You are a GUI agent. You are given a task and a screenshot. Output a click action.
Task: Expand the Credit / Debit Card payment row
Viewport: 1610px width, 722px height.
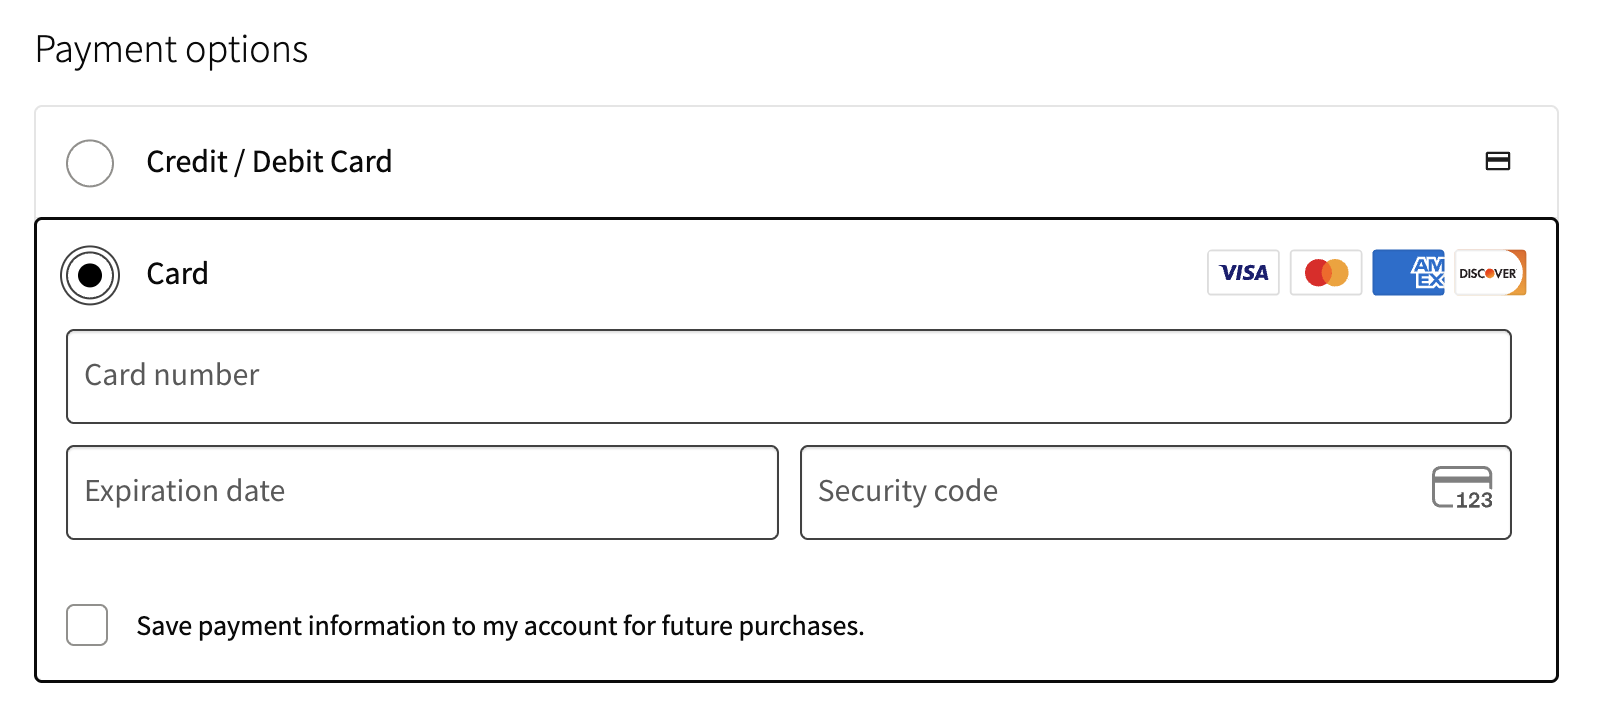pyautogui.click(x=796, y=162)
